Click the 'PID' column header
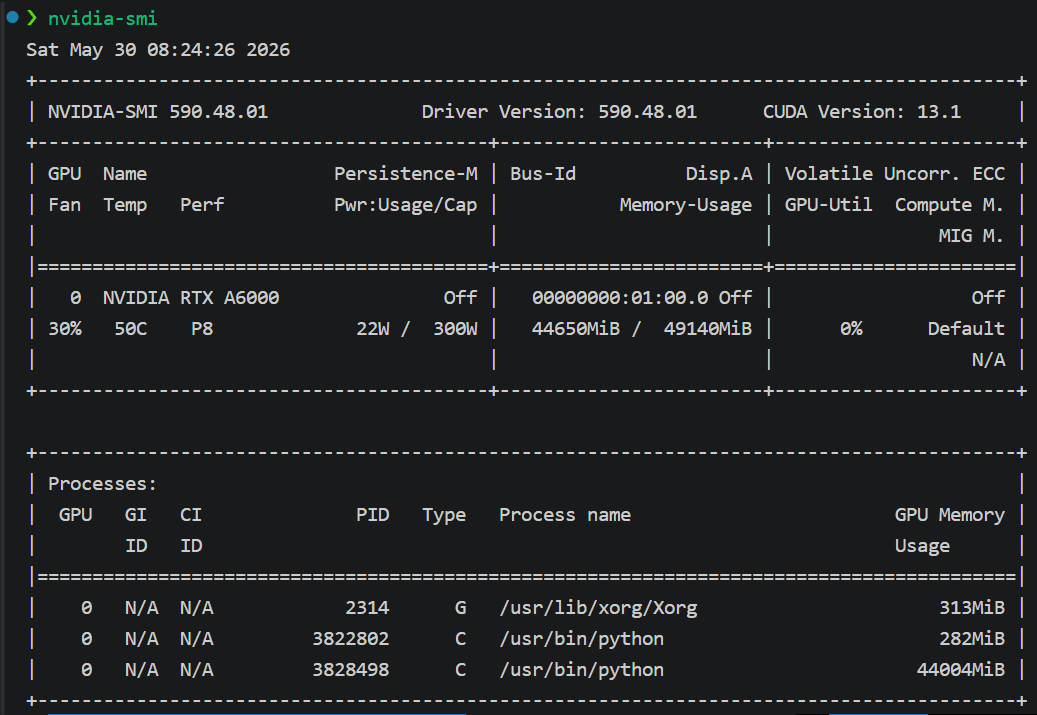 click(x=373, y=515)
